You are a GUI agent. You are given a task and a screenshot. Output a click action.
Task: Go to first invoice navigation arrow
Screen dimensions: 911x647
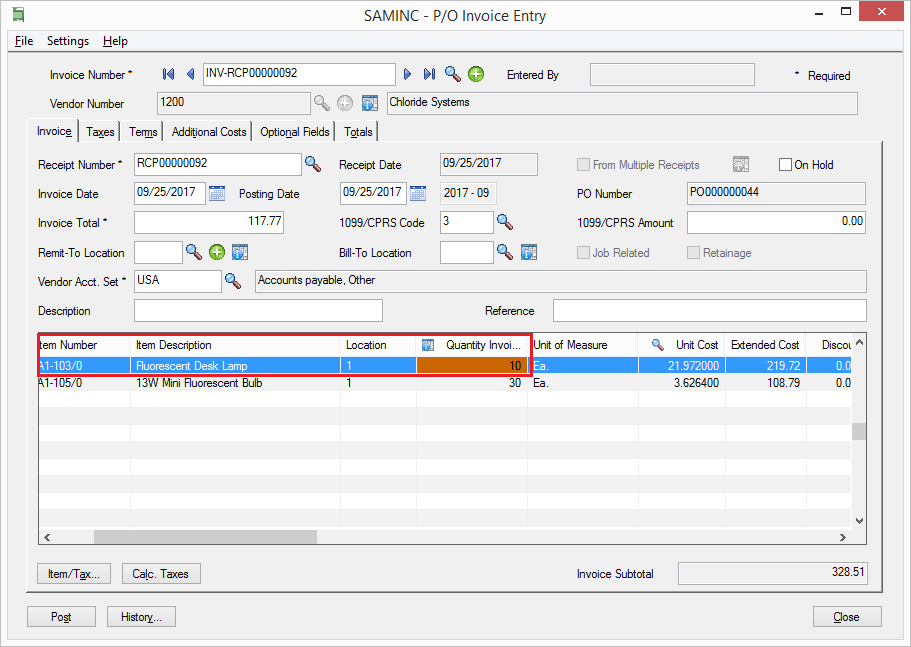(x=168, y=74)
